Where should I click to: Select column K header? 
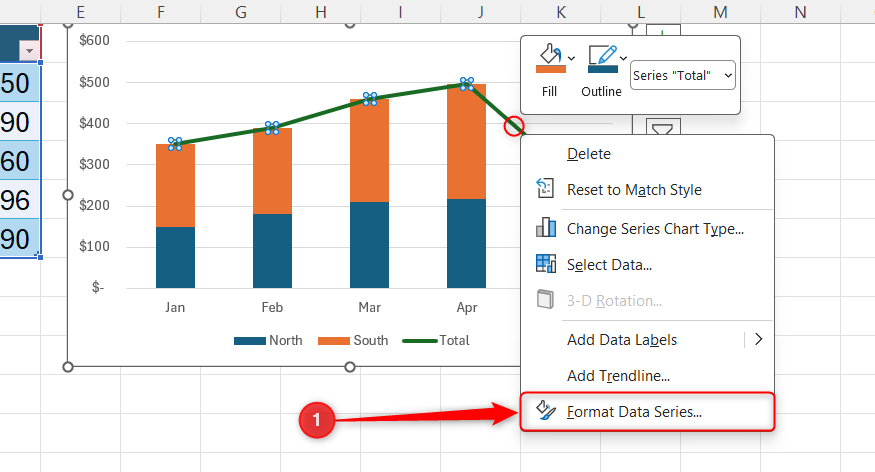[561, 12]
